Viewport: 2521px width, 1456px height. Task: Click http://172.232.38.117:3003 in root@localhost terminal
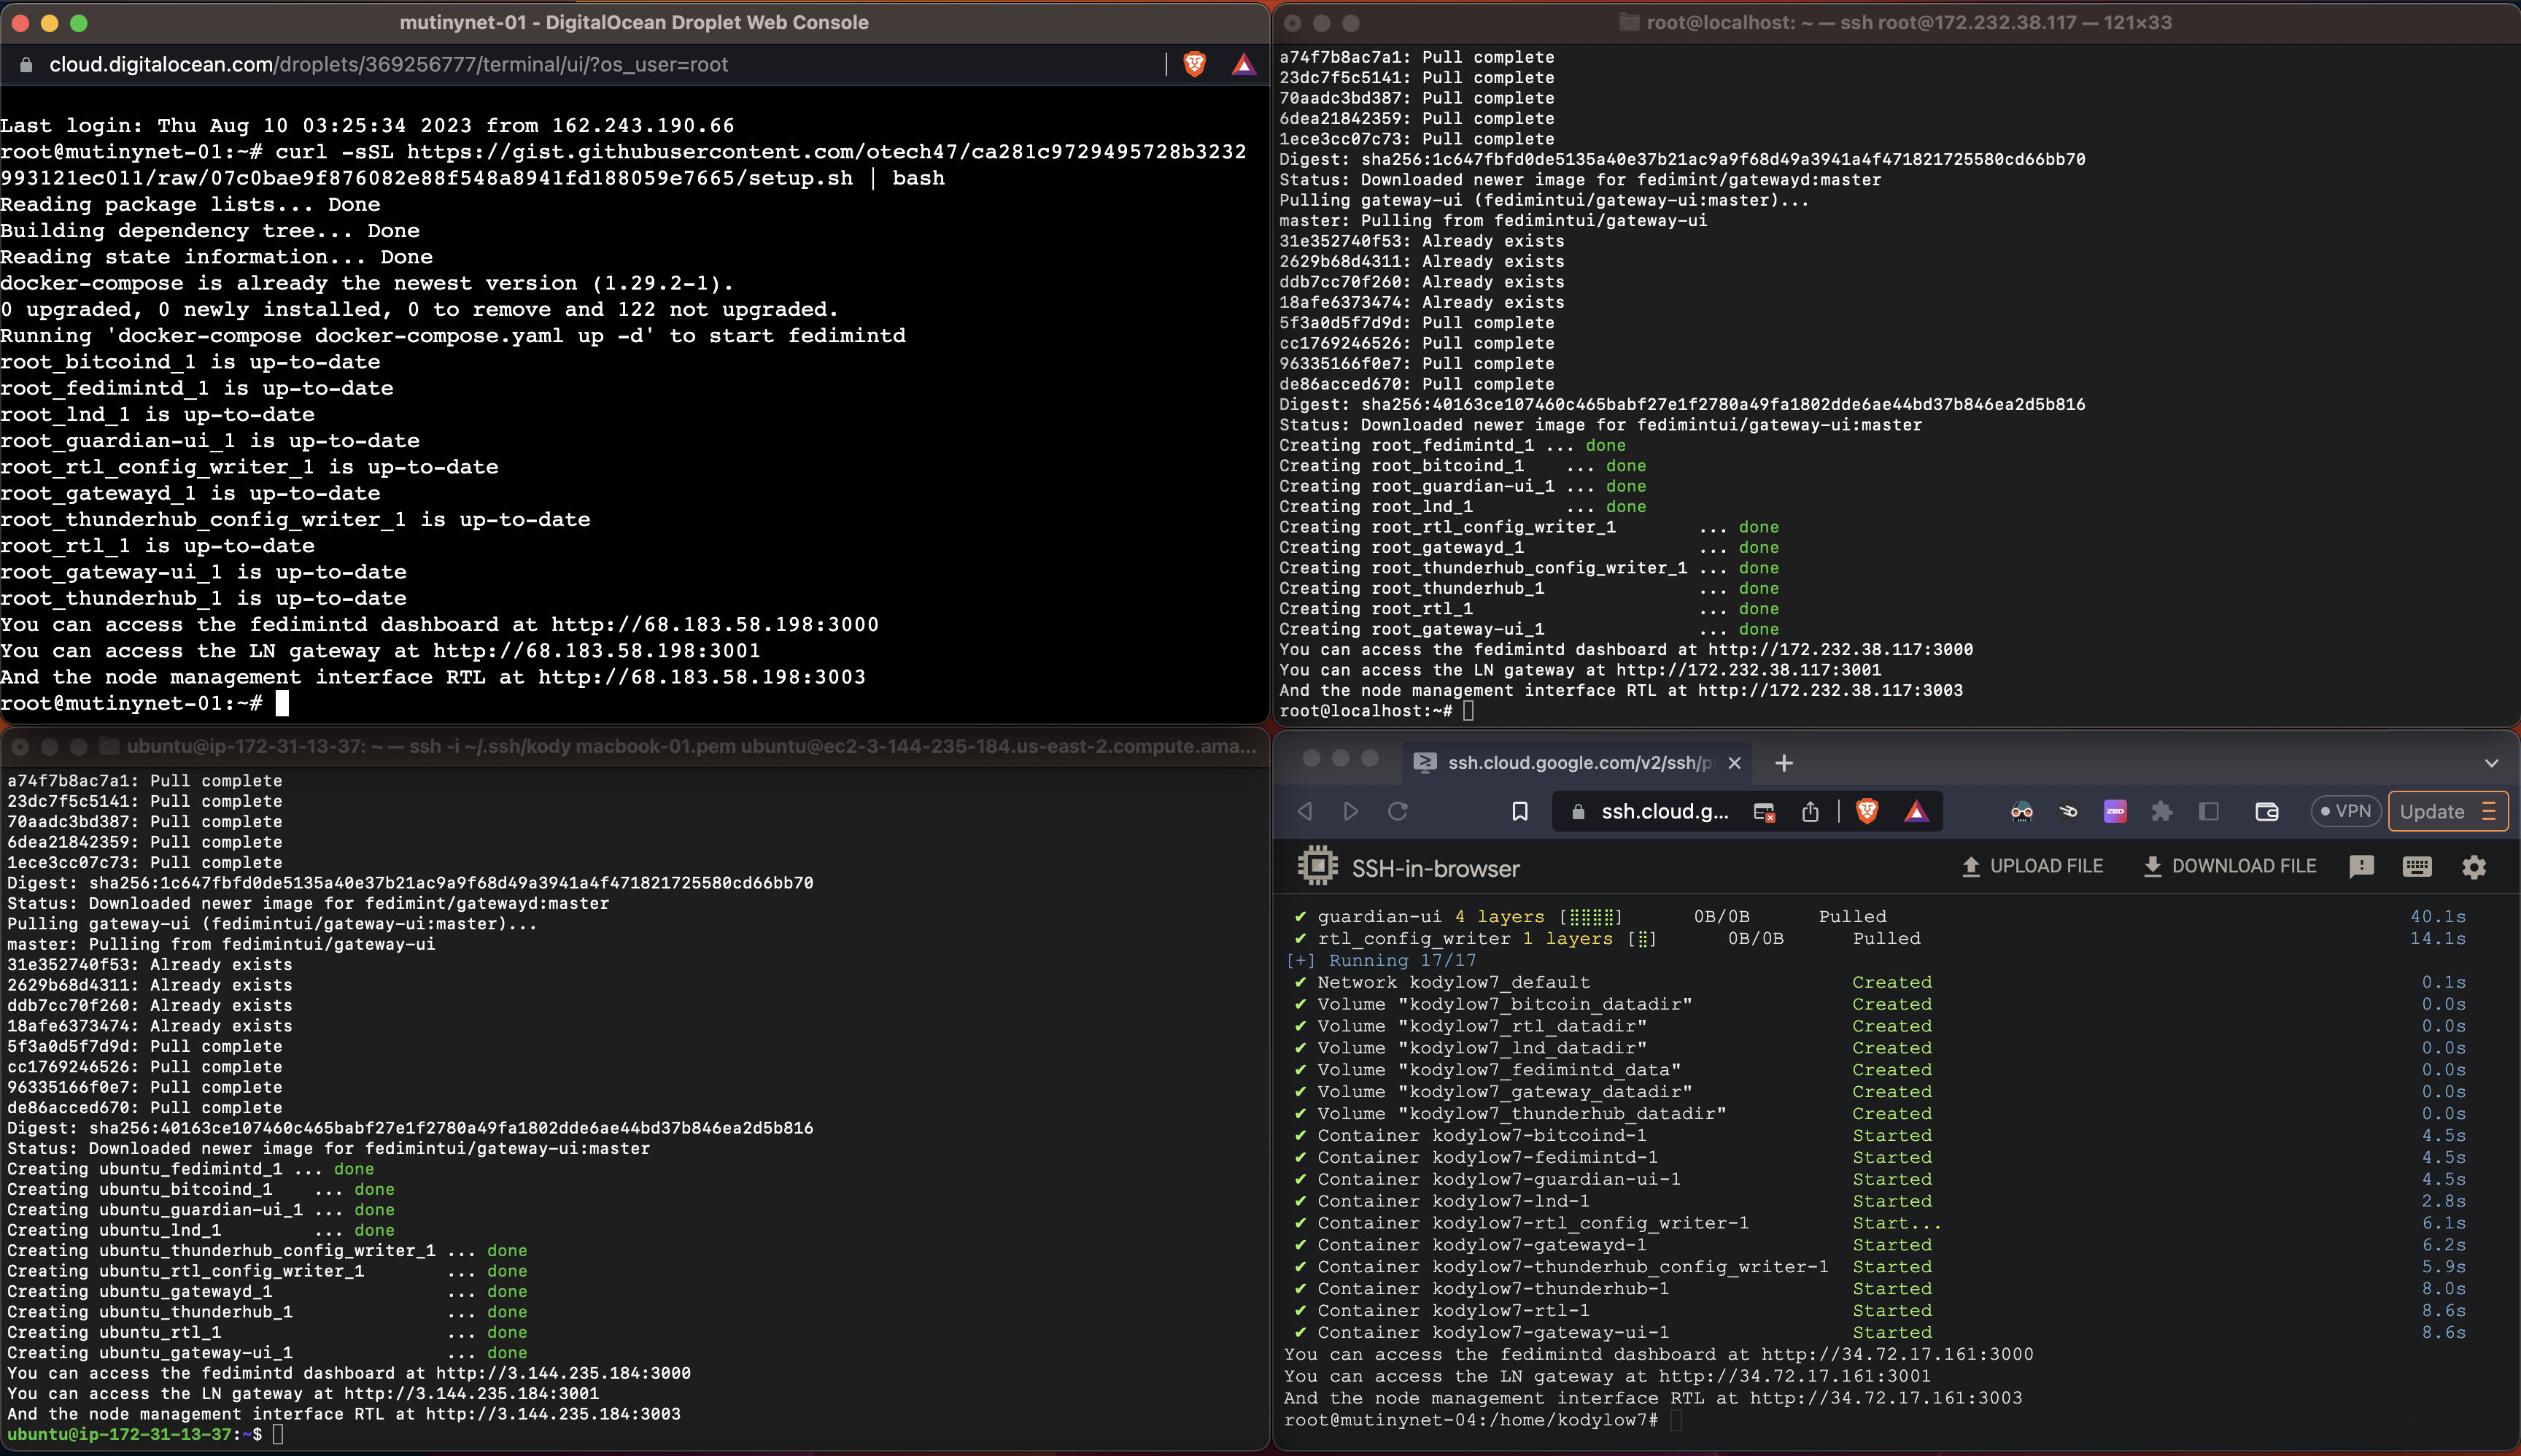[x=1831, y=690]
